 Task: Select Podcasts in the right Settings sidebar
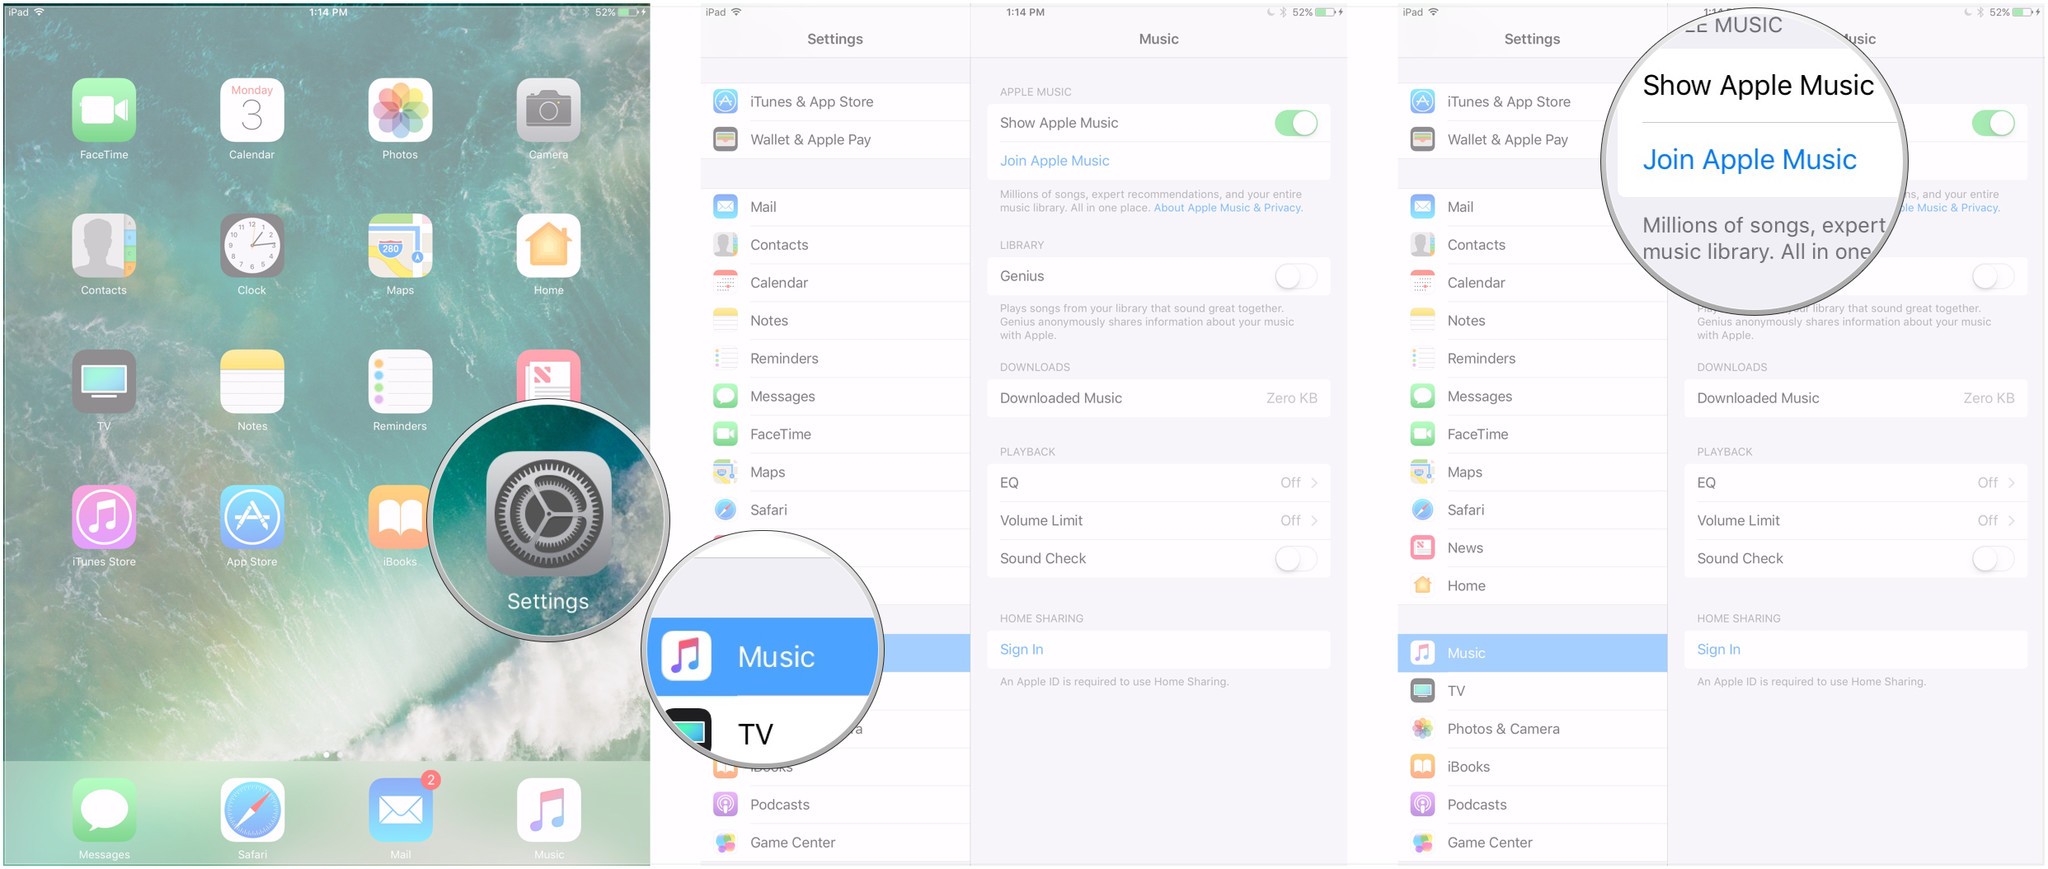[x=1532, y=804]
